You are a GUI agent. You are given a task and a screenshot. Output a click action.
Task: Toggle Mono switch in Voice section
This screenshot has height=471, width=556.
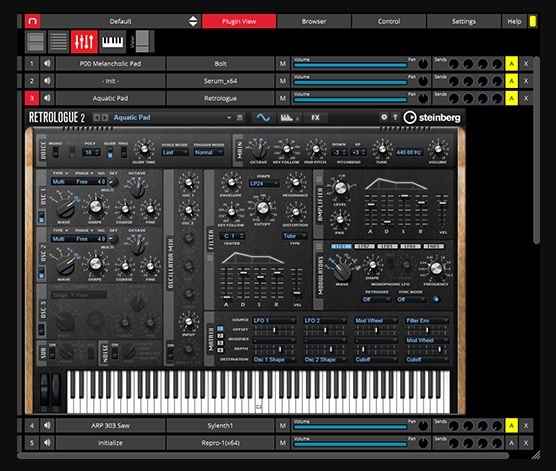56,153
